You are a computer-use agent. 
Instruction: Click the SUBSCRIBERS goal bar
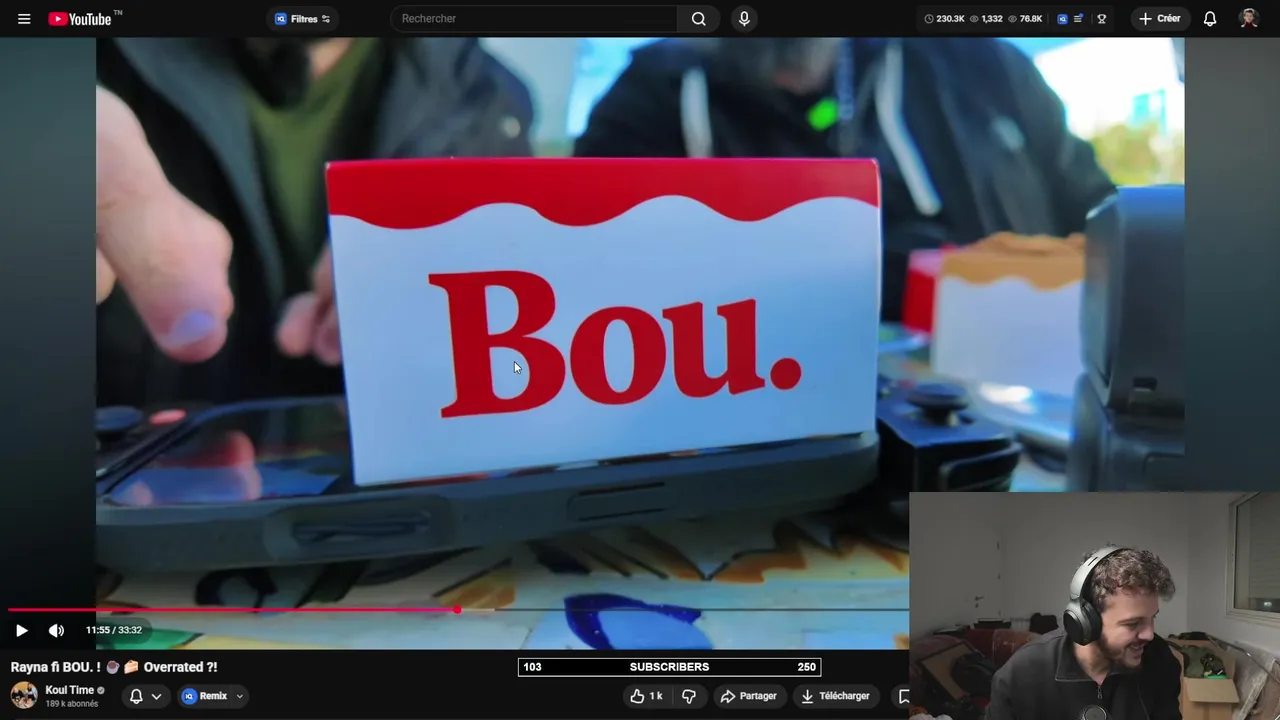pyautogui.click(x=669, y=667)
